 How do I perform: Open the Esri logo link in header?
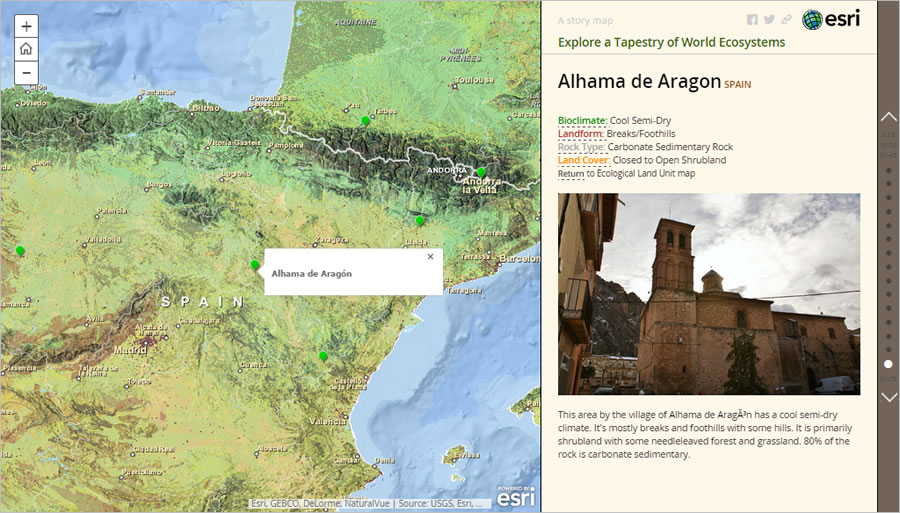(x=831, y=19)
